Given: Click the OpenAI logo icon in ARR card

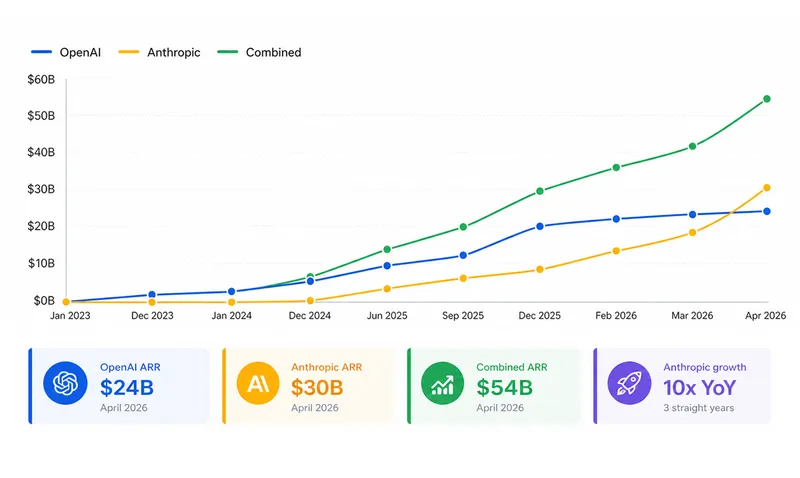Looking at the screenshot, I should point(65,383).
